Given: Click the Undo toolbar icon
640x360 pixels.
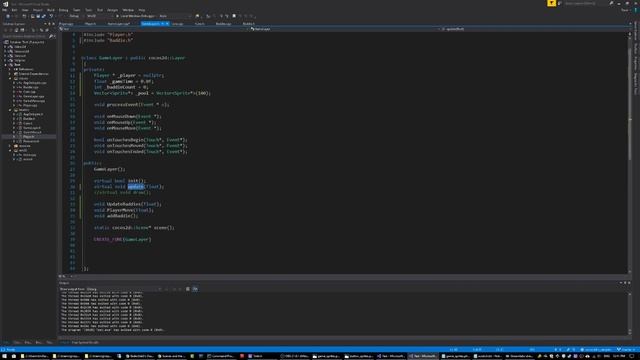Looking at the screenshot, I should tap(51, 16).
